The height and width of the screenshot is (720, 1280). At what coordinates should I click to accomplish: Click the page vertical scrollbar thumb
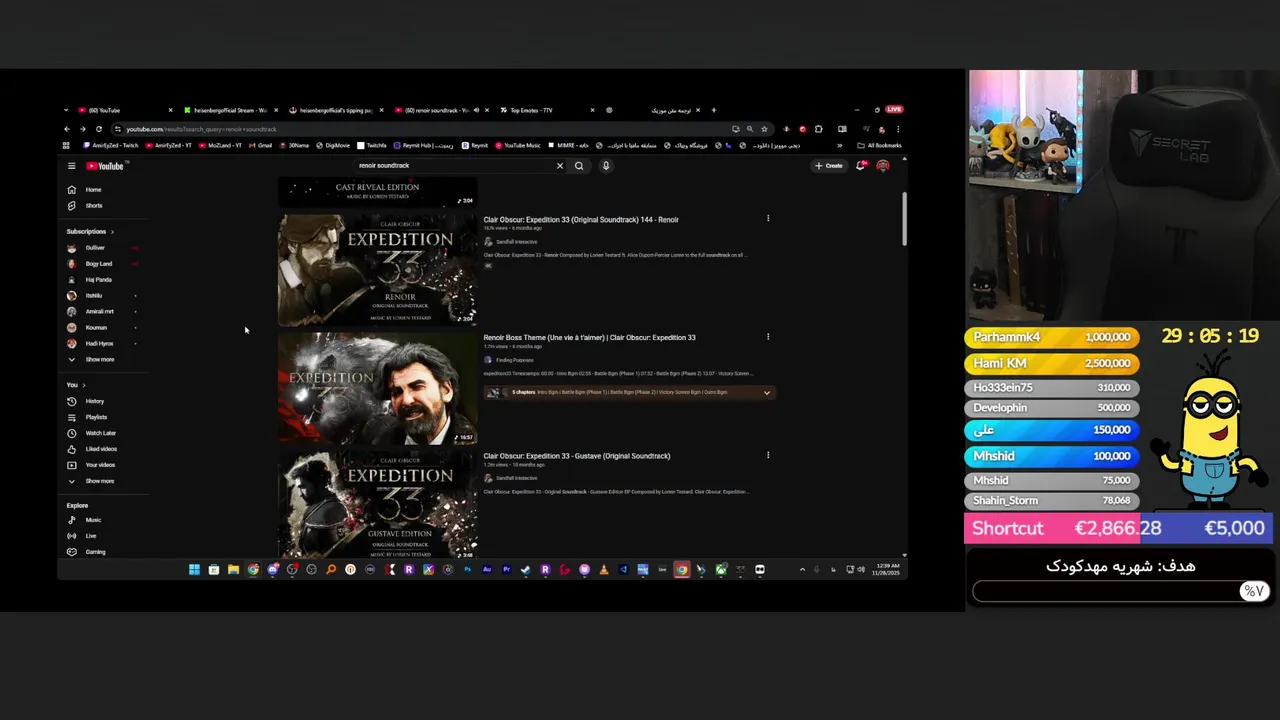905,219
